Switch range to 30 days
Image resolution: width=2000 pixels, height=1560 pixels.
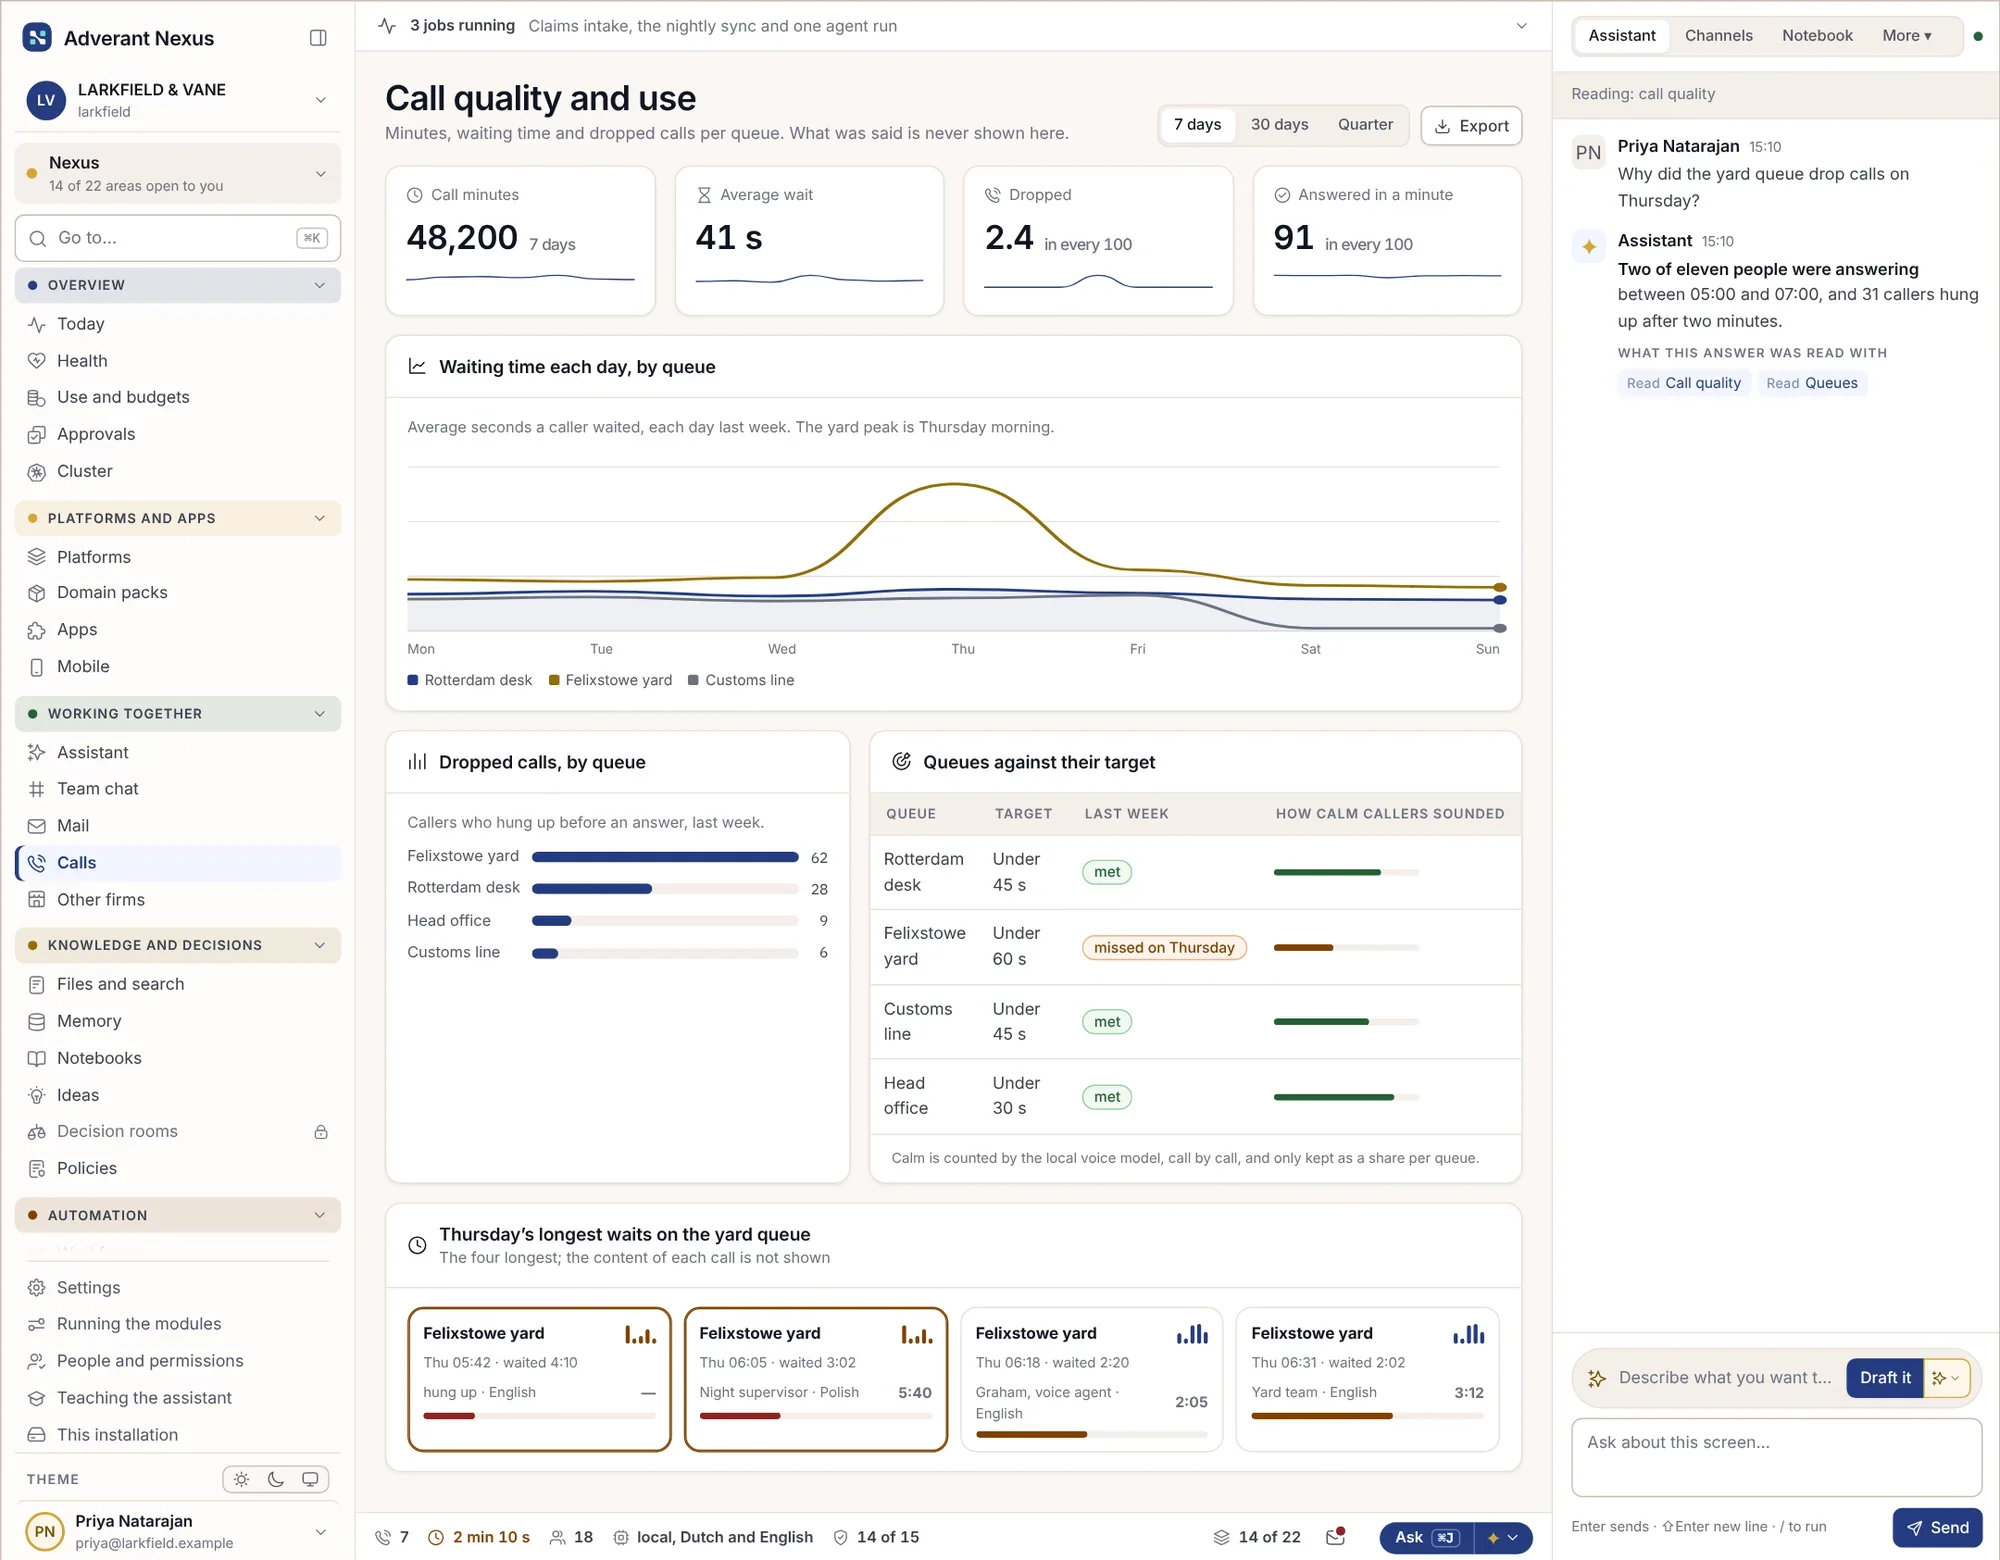tap(1279, 125)
